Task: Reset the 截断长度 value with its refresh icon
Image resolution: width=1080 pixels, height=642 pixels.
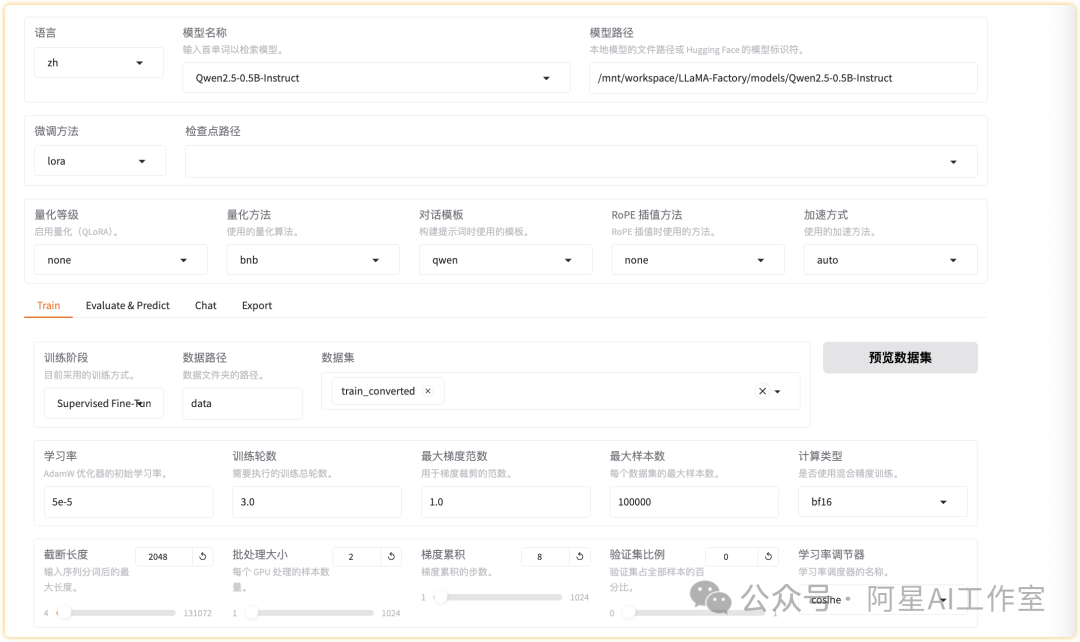Action: click(x=202, y=556)
